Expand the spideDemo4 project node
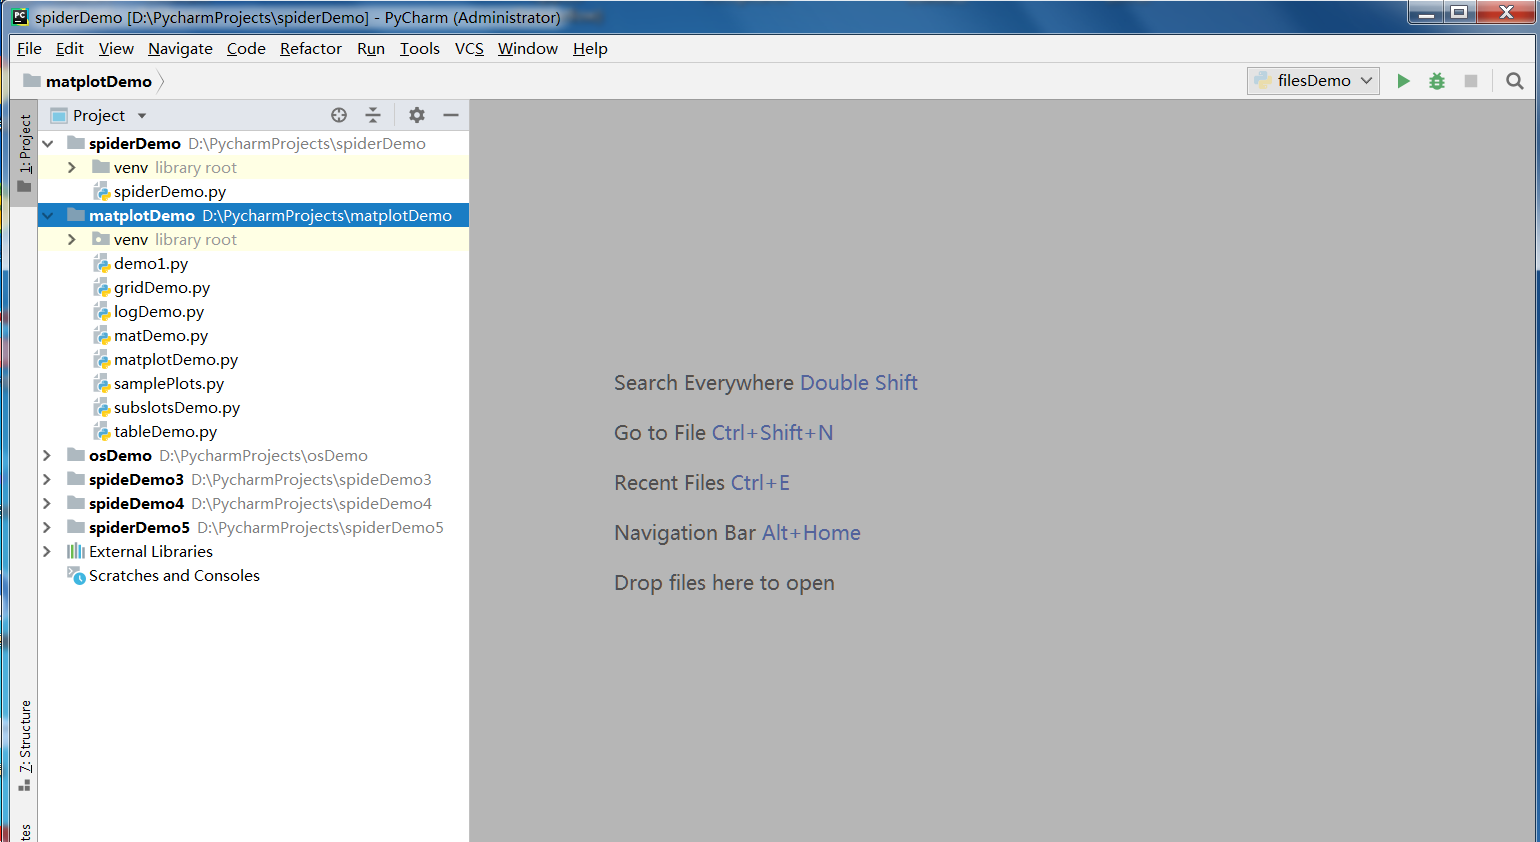The height and width of the screenshot is (842, 1540). [x=47, y=503]
